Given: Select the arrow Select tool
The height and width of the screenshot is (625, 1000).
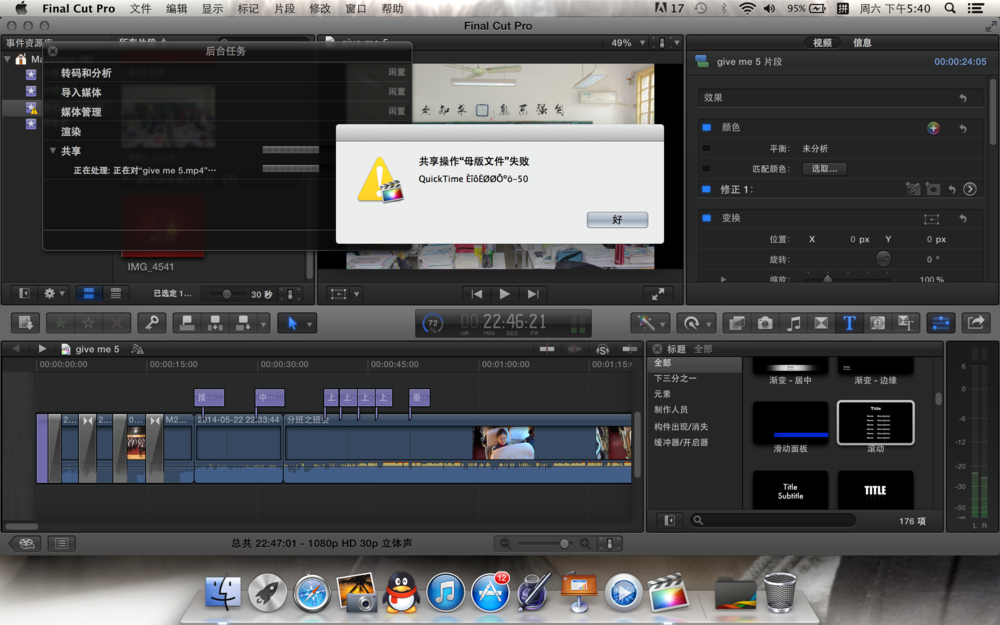Looking at the screenshot, I should pos(292,323).
